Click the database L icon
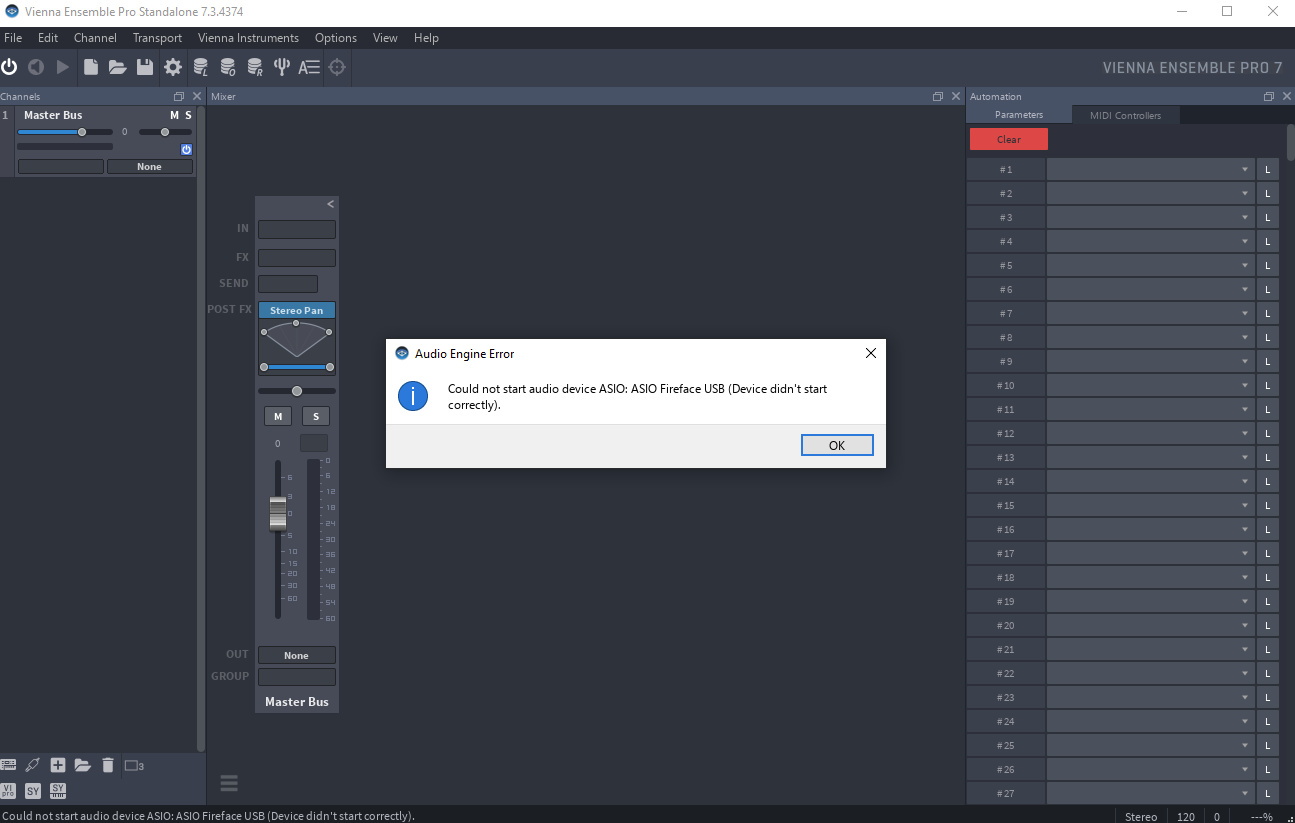The image size is (1295, 823). tap(201, 67)
